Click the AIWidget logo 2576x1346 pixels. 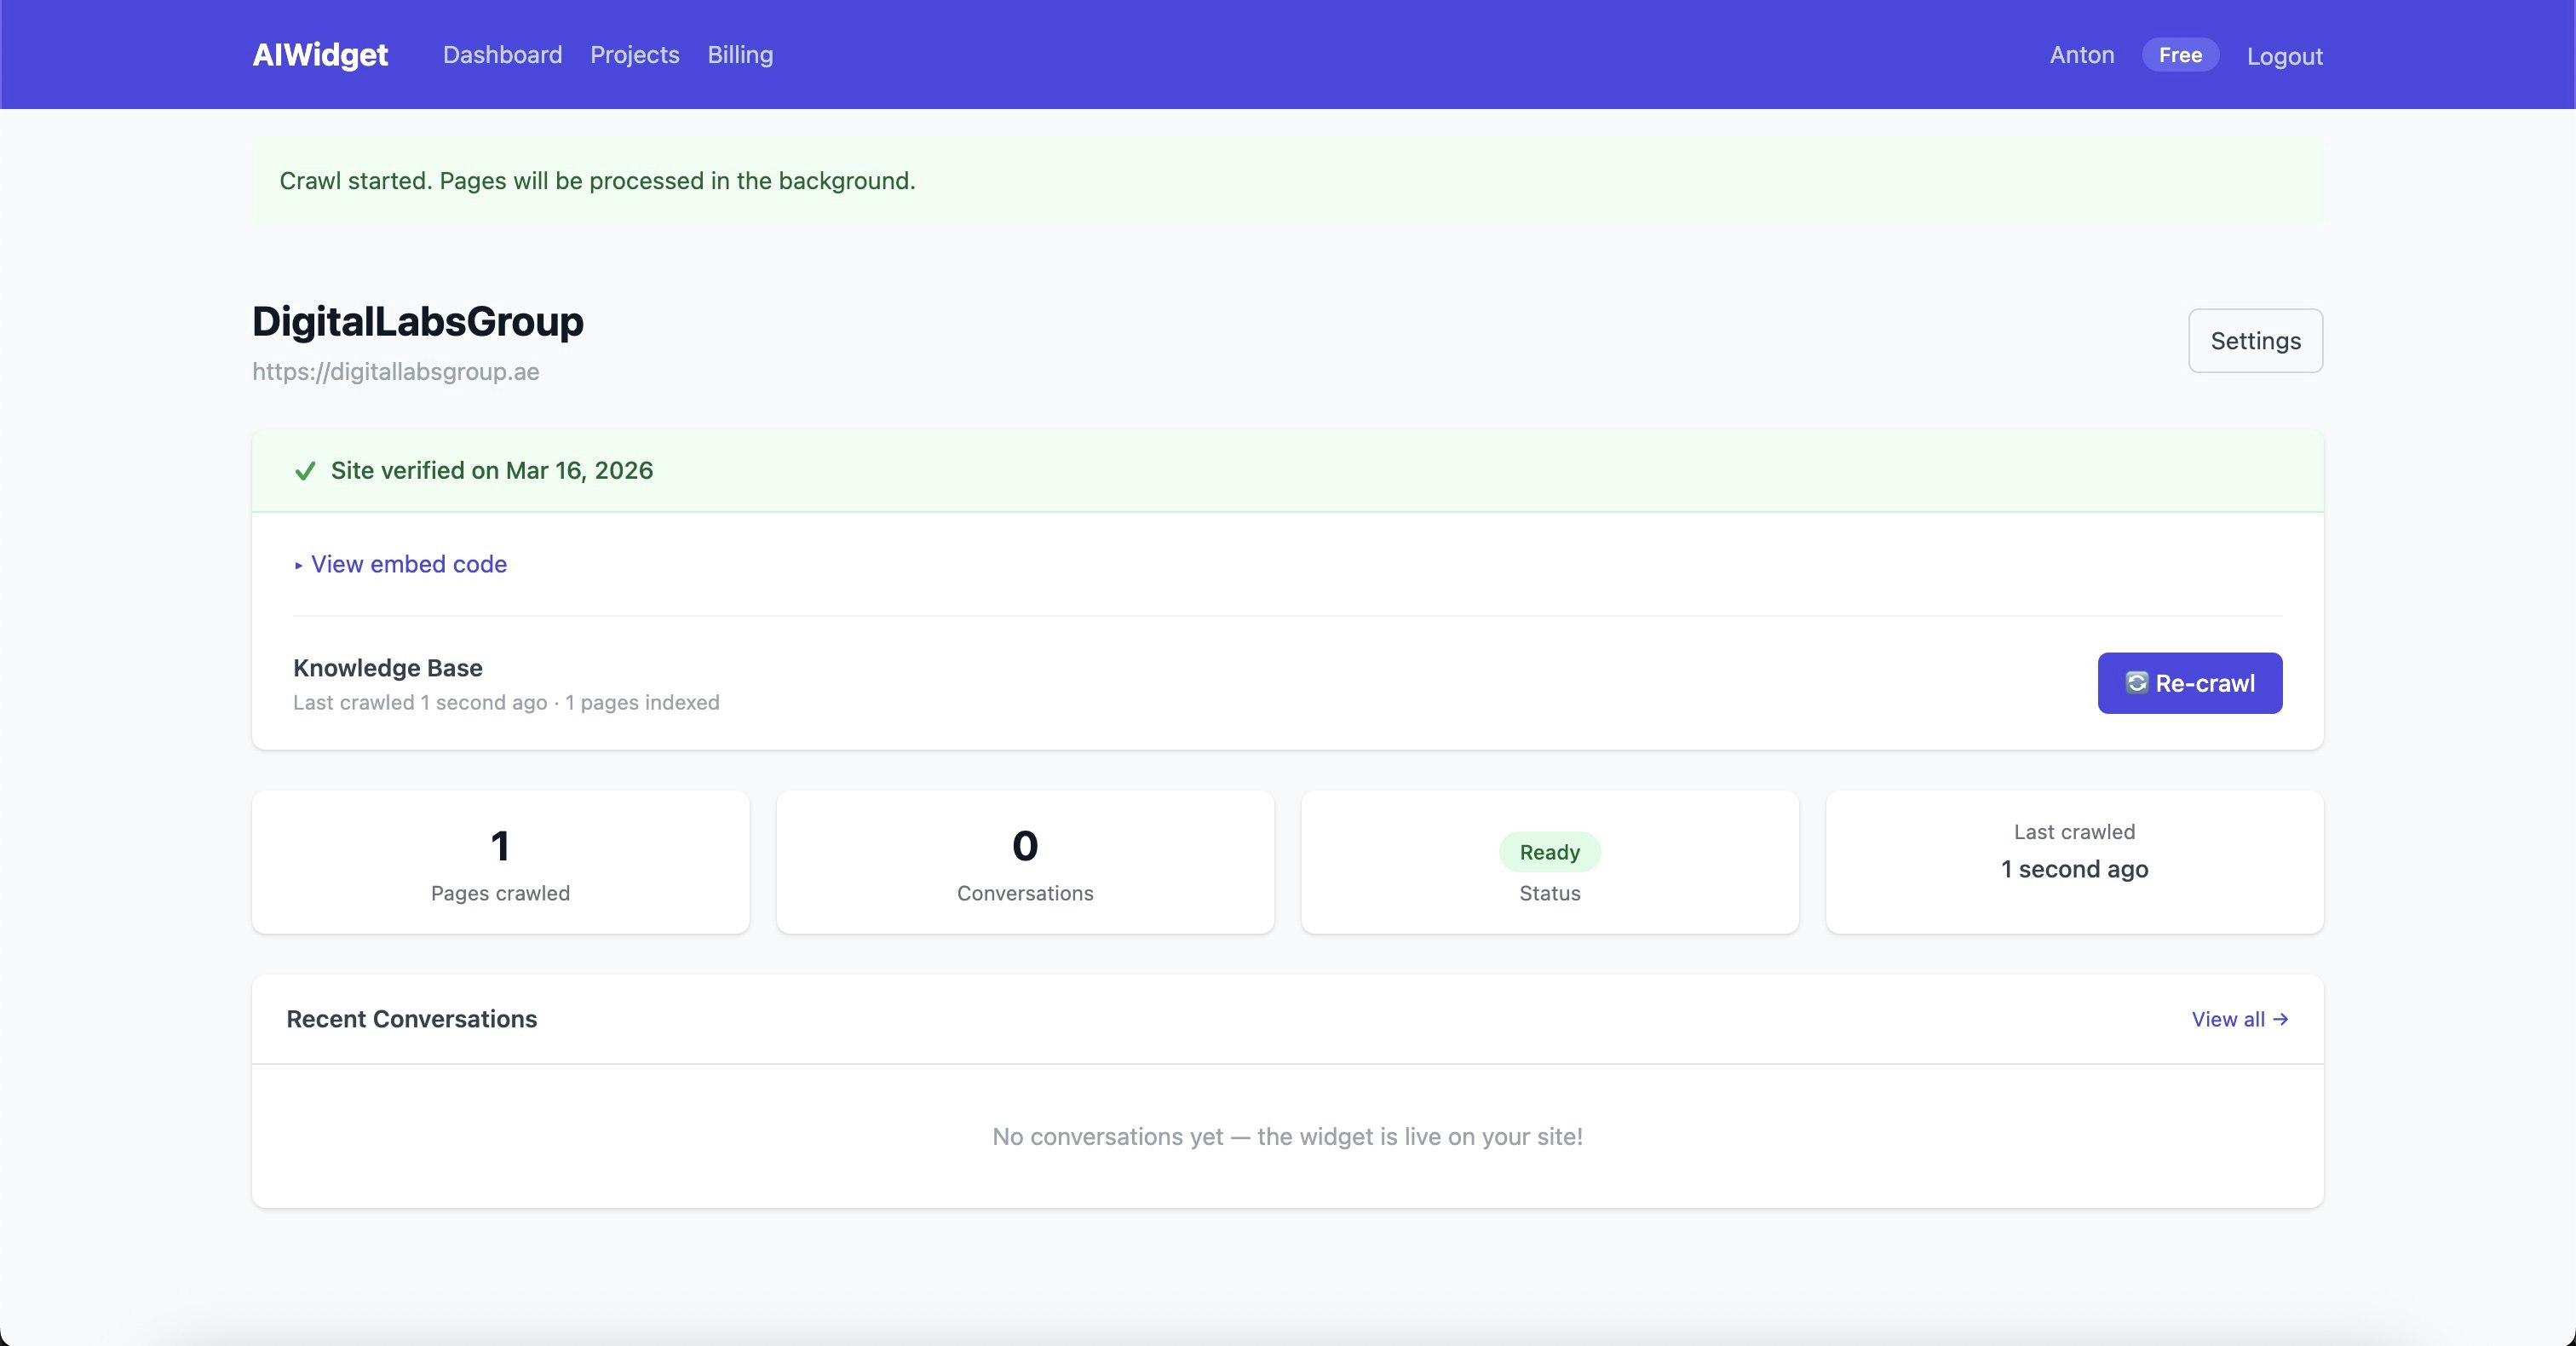coord(319,55)
